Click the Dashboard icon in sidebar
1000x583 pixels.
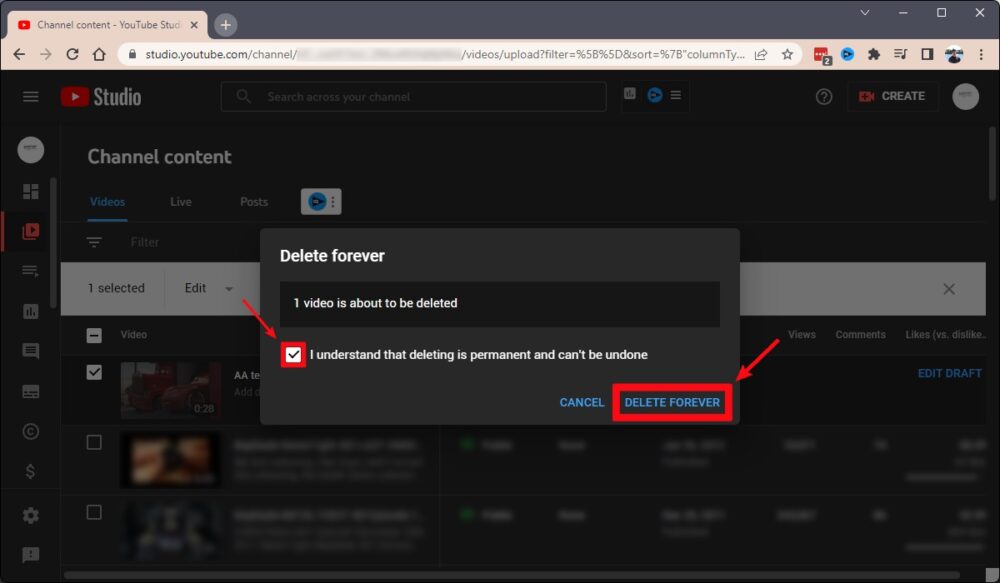coord(31,191)
